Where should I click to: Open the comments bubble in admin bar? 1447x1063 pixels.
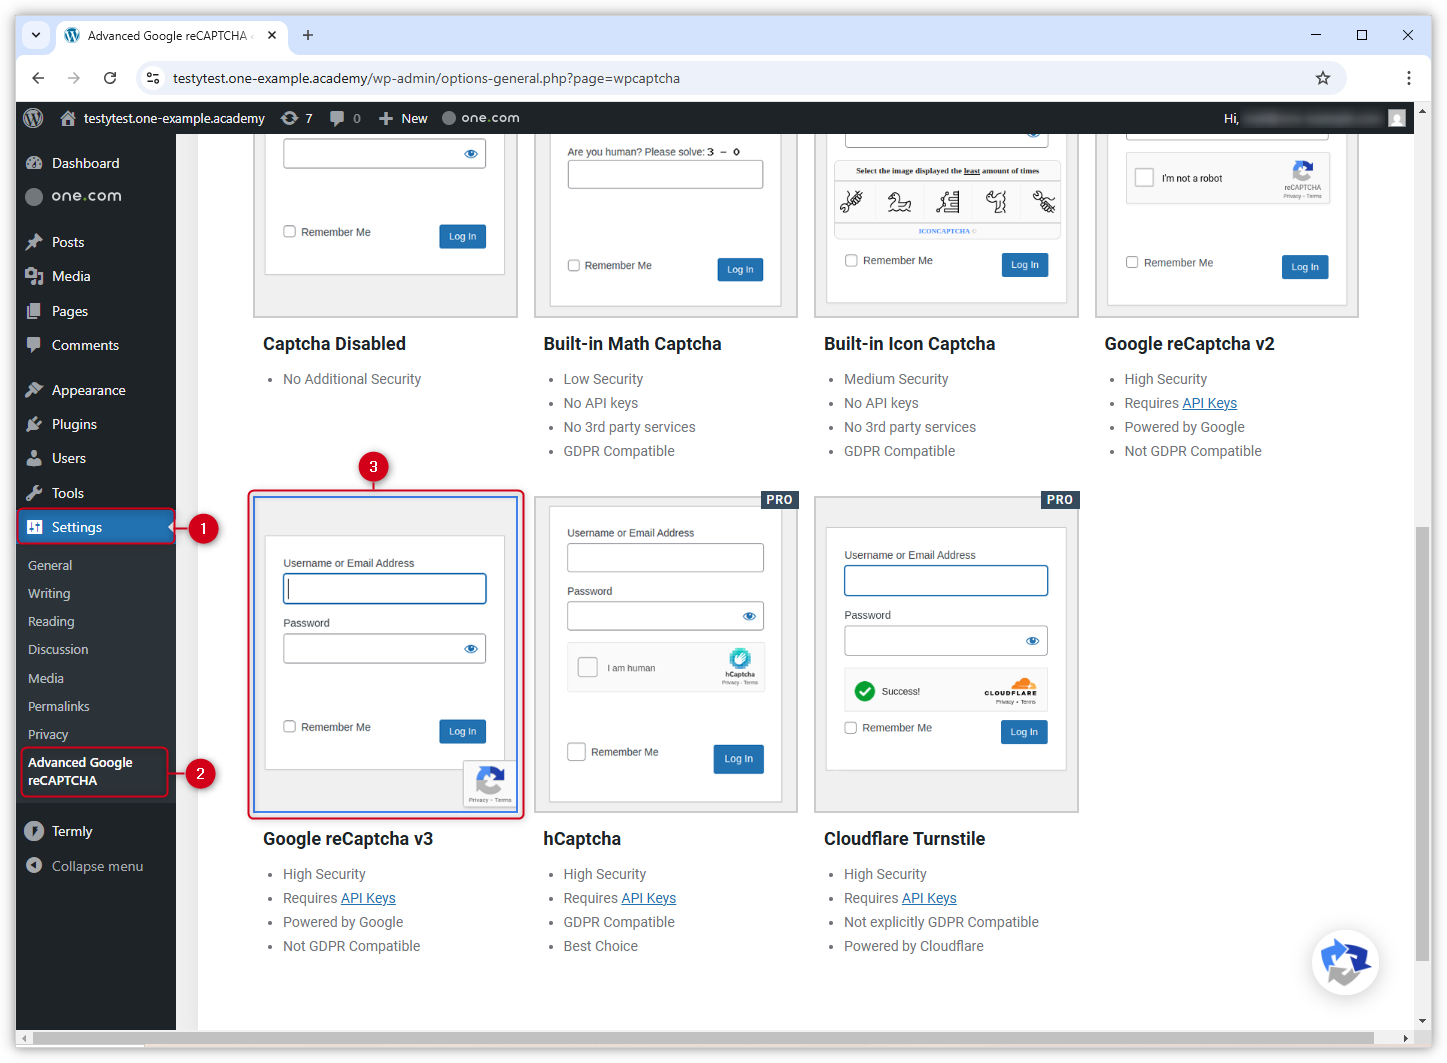[x=344, y=118]
